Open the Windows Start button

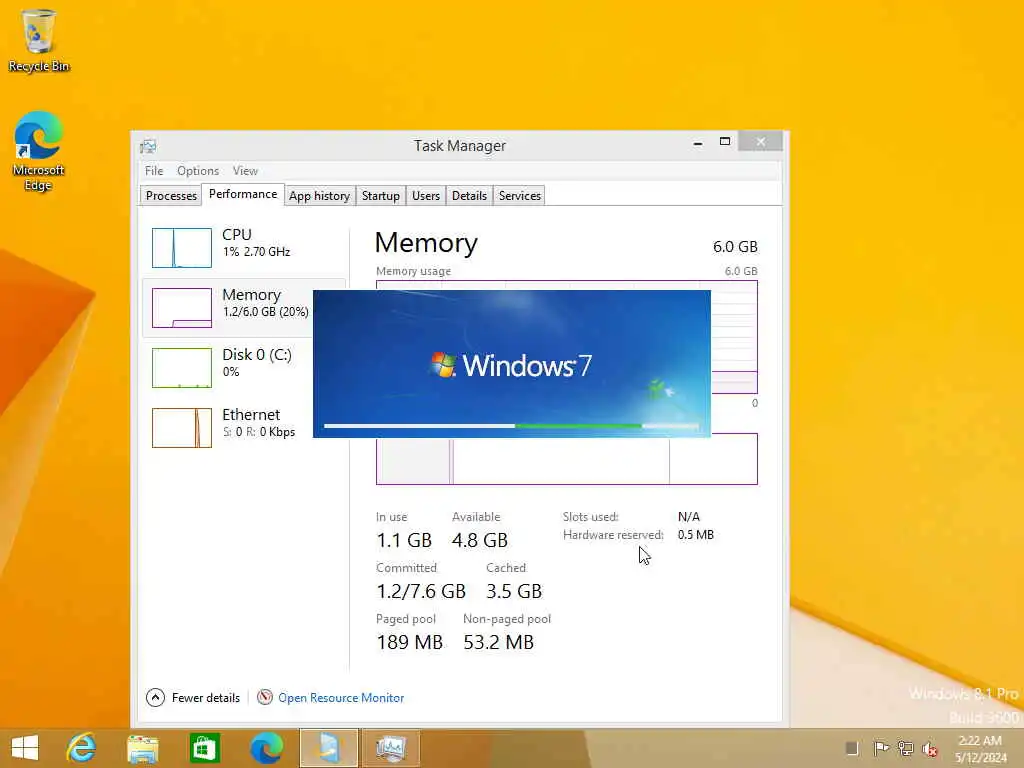[x=25, y=748]
